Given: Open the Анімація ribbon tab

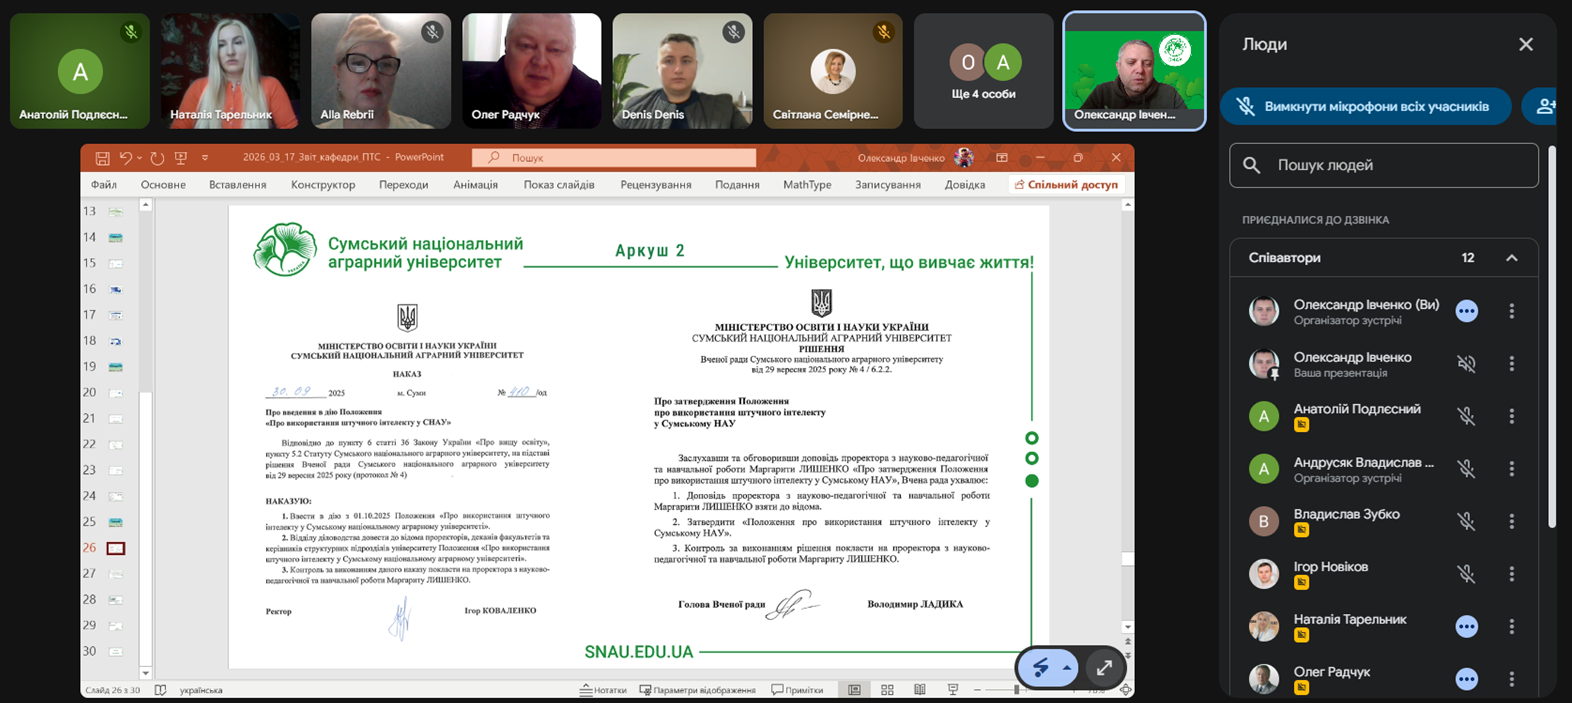Looking at the screenshot, I should 475,185.
